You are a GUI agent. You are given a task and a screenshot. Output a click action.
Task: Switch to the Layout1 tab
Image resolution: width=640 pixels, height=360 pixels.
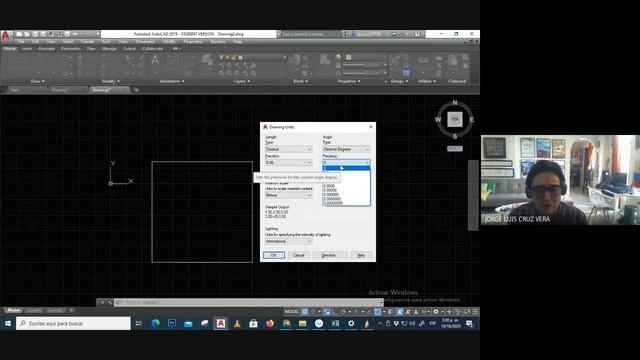coord(33,311)
